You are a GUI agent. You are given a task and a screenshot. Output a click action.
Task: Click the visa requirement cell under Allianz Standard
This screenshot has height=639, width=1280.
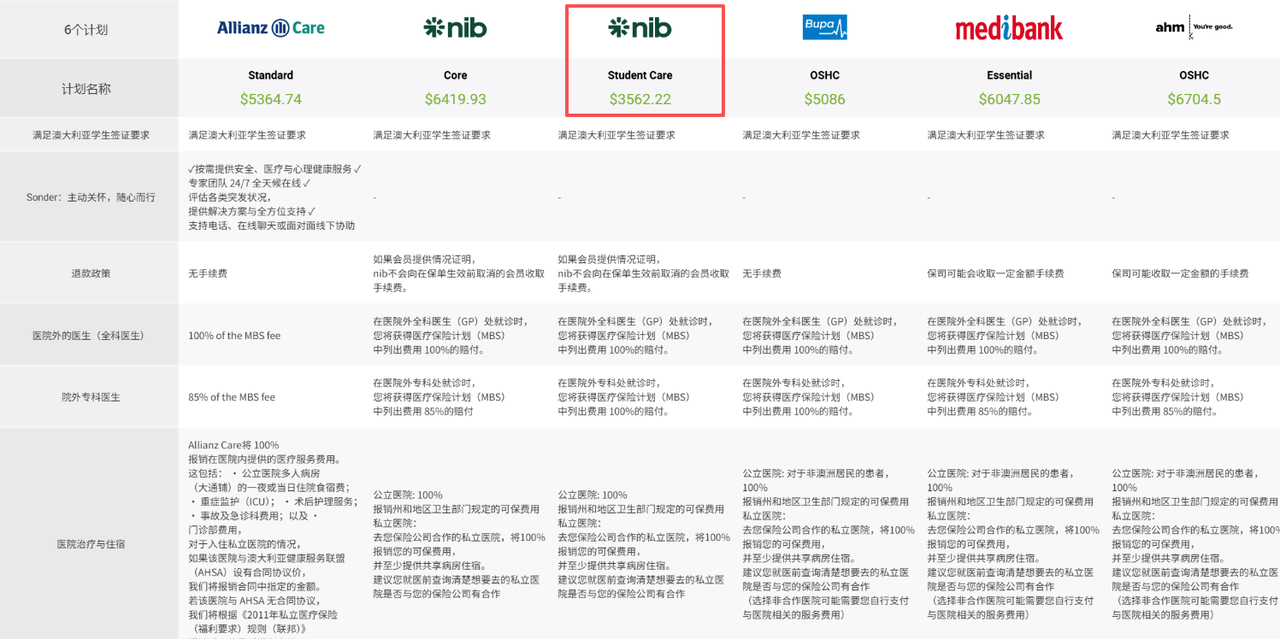click(x=247, y=135)
